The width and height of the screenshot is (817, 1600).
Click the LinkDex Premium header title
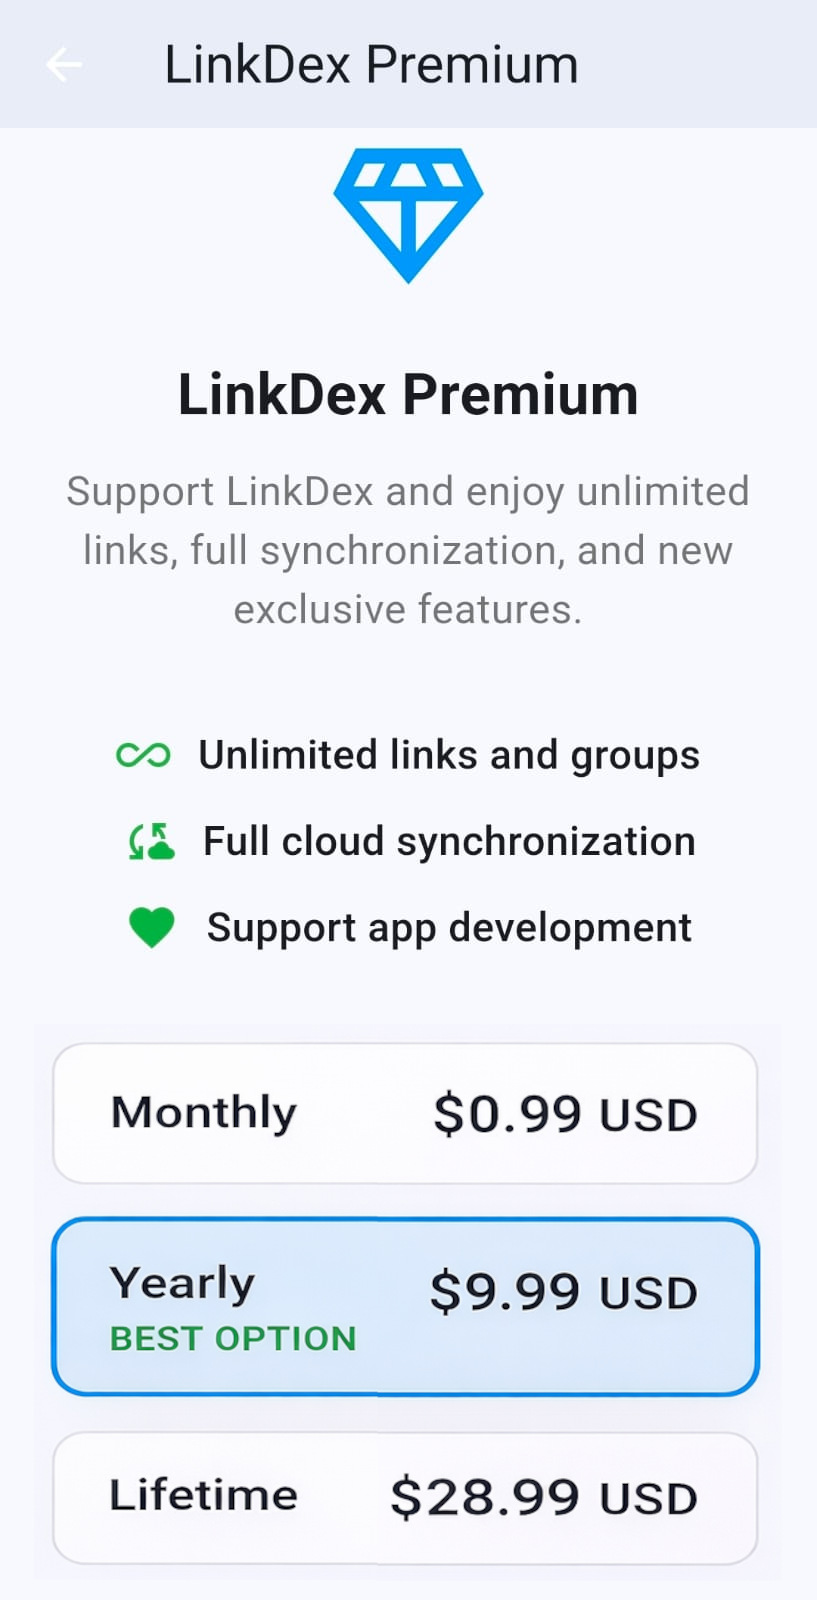tap(371, 65)
